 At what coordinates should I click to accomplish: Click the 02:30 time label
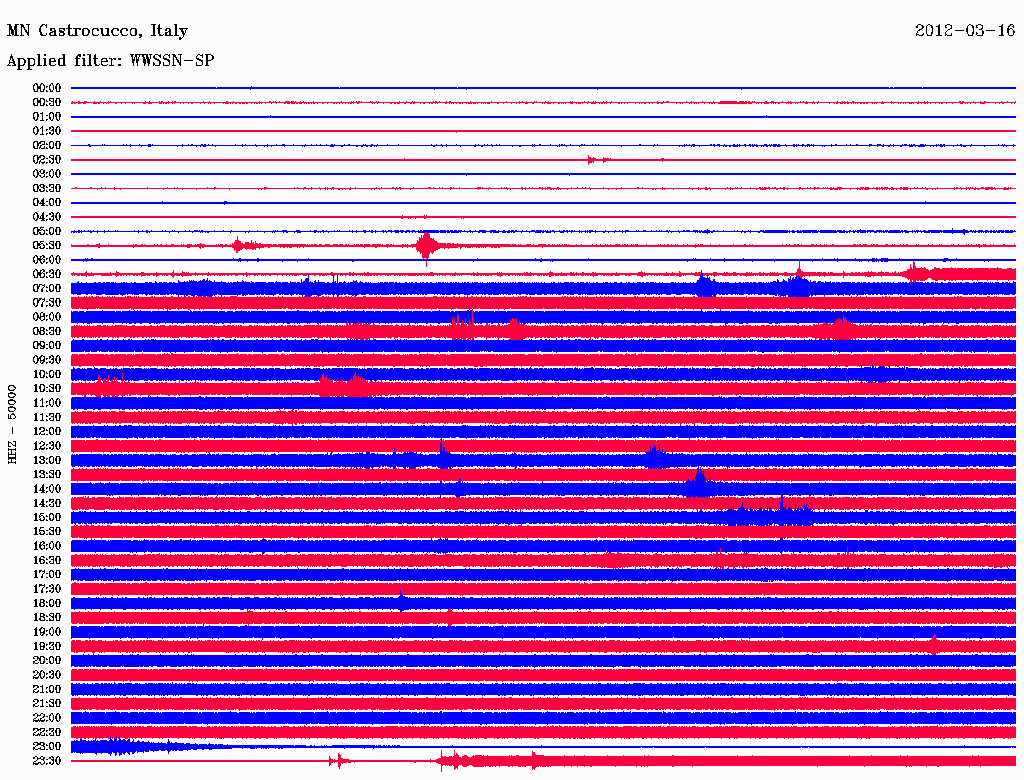(x=47, y=160)
